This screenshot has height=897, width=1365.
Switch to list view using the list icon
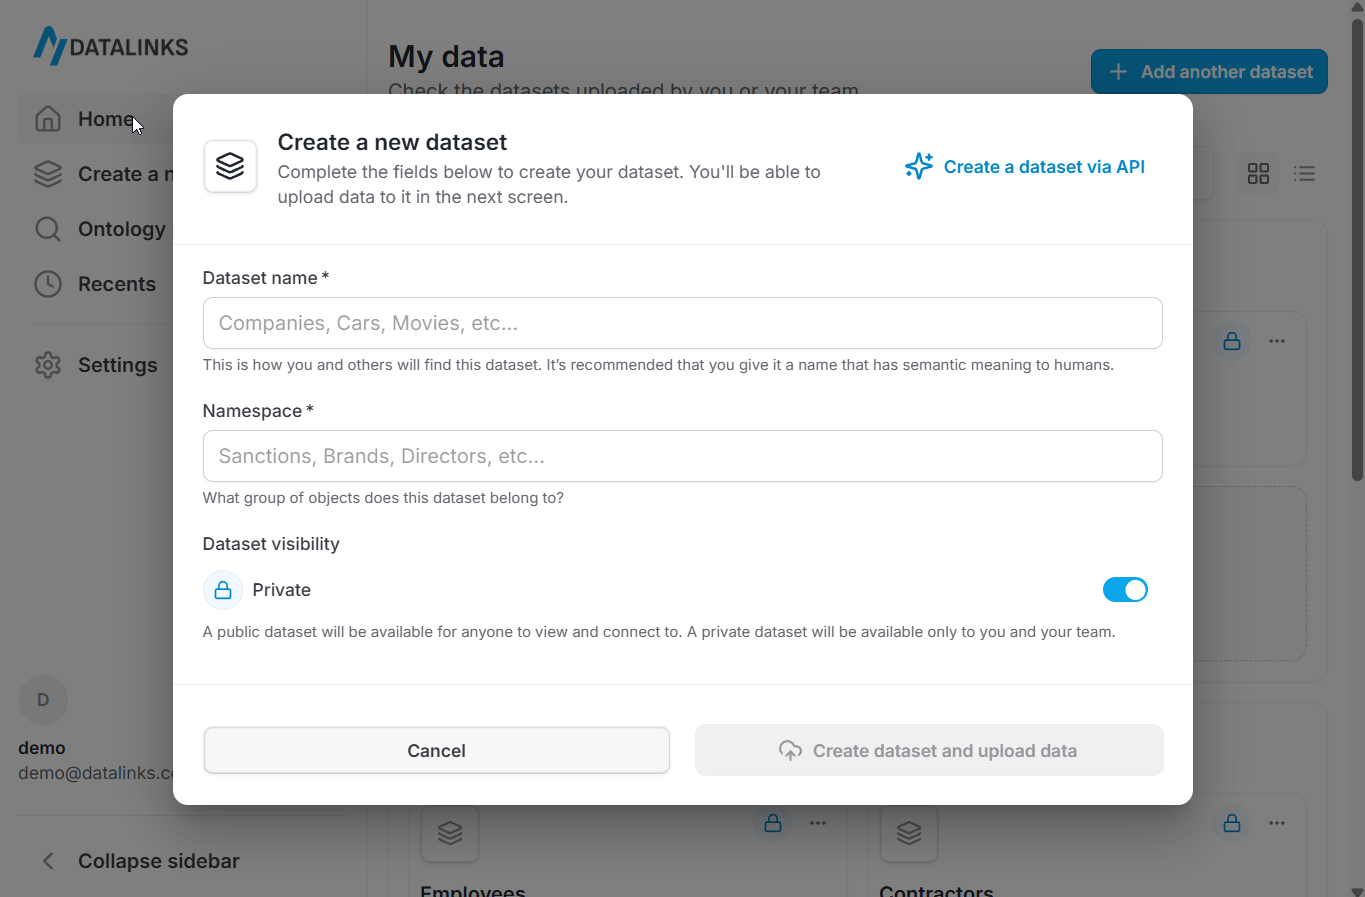(x=1305, y=173)
